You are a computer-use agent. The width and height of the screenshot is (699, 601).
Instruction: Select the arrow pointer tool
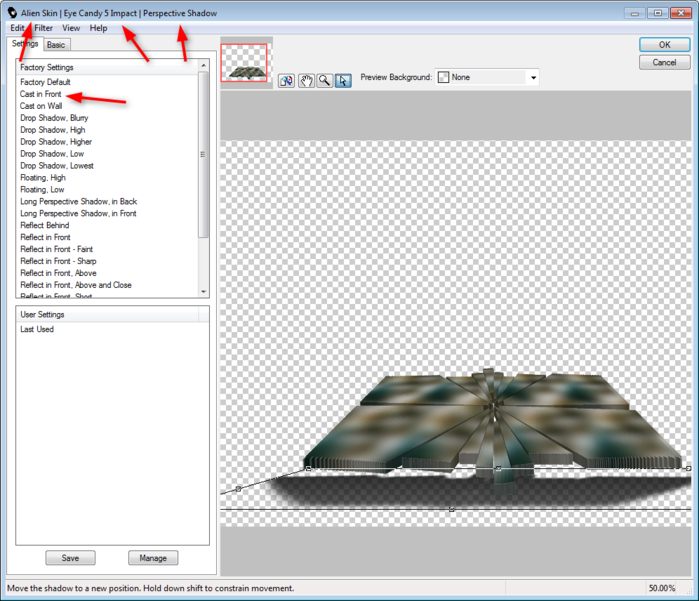pyautogui.click(x=343, y=81)
